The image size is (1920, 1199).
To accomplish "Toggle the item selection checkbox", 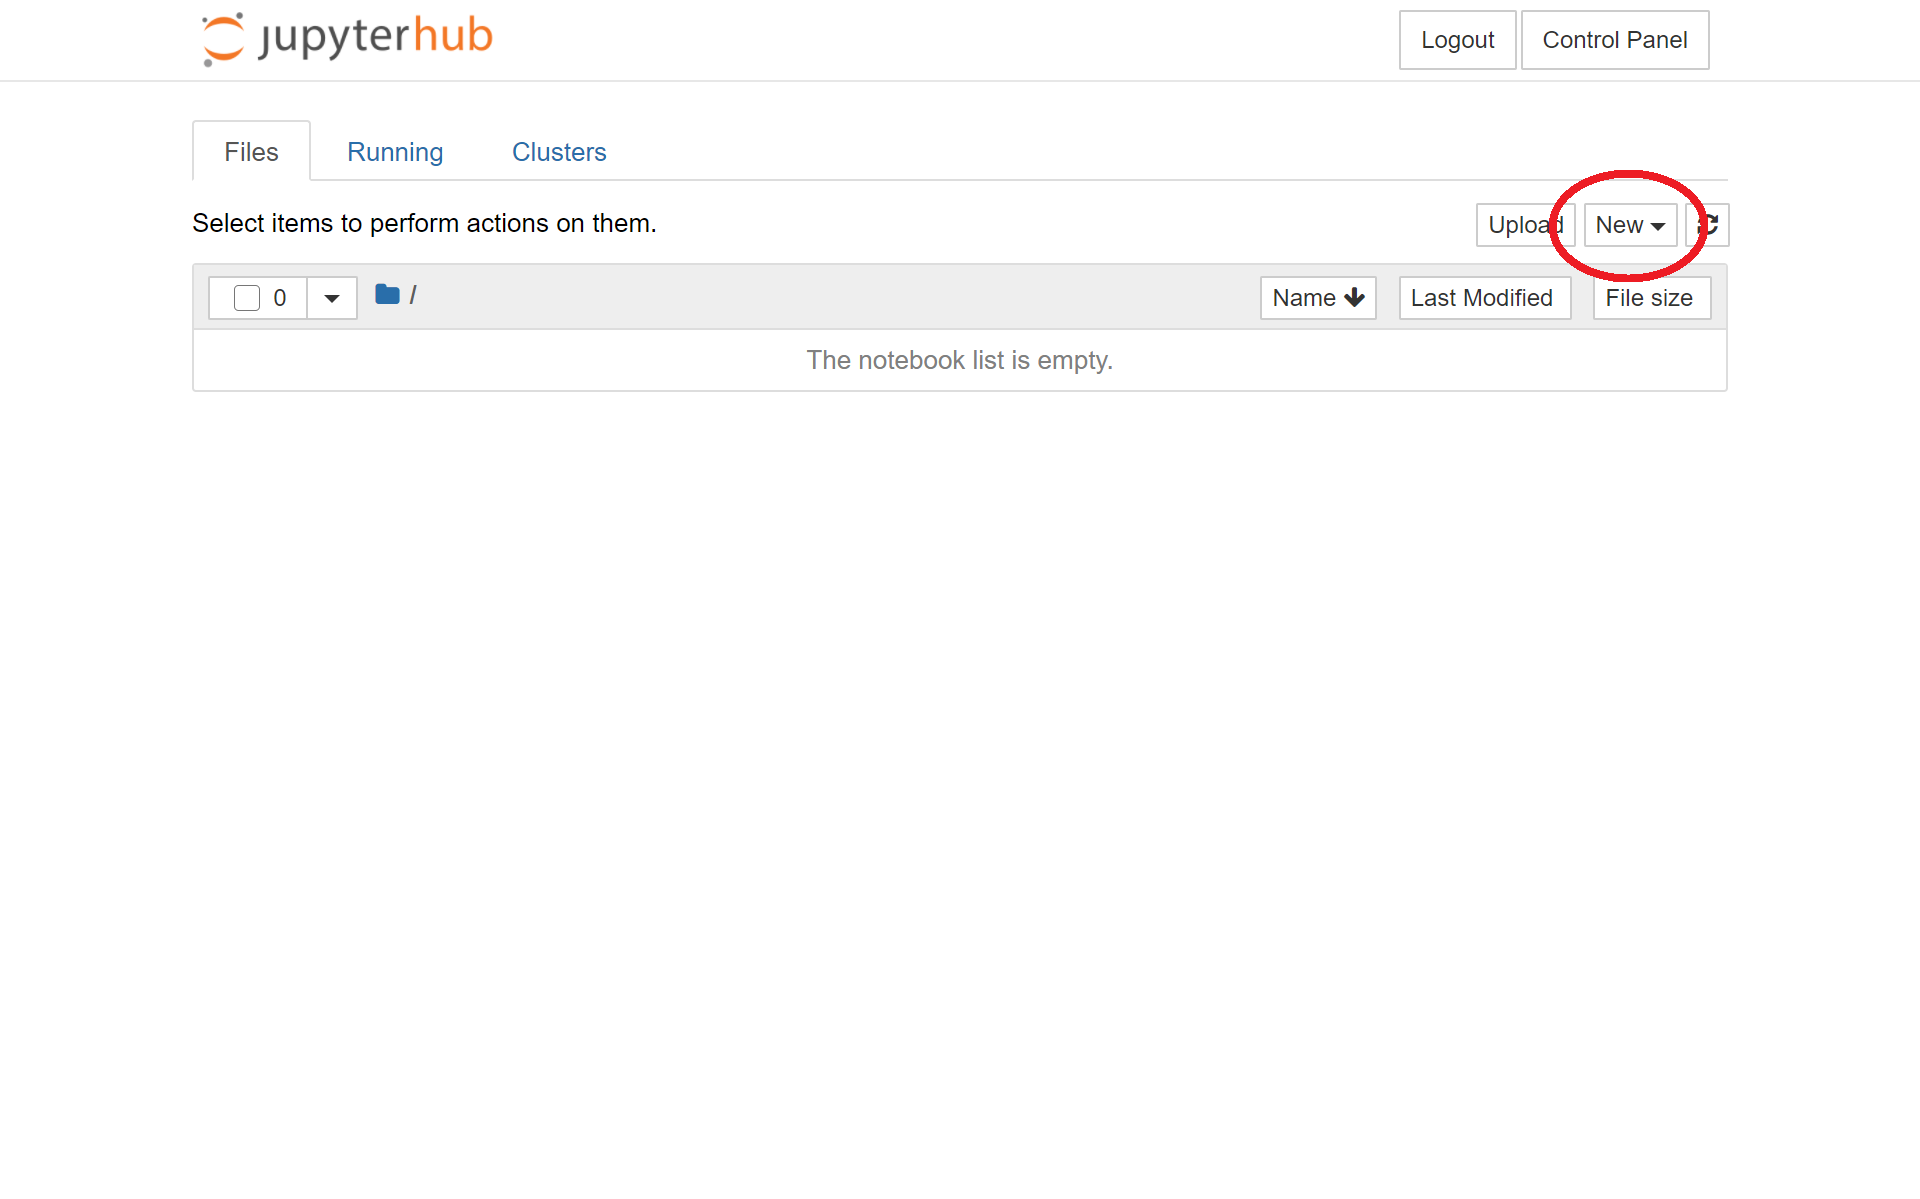I will 244,297.
